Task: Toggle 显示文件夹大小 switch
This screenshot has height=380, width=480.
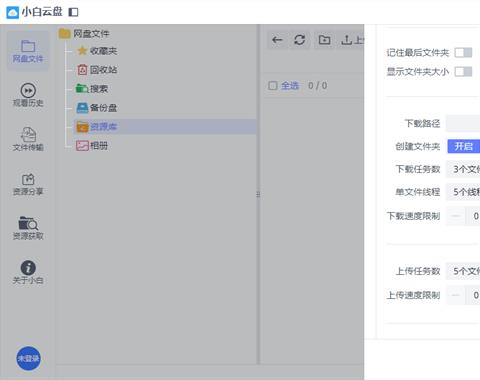Action: coord(463,72)
